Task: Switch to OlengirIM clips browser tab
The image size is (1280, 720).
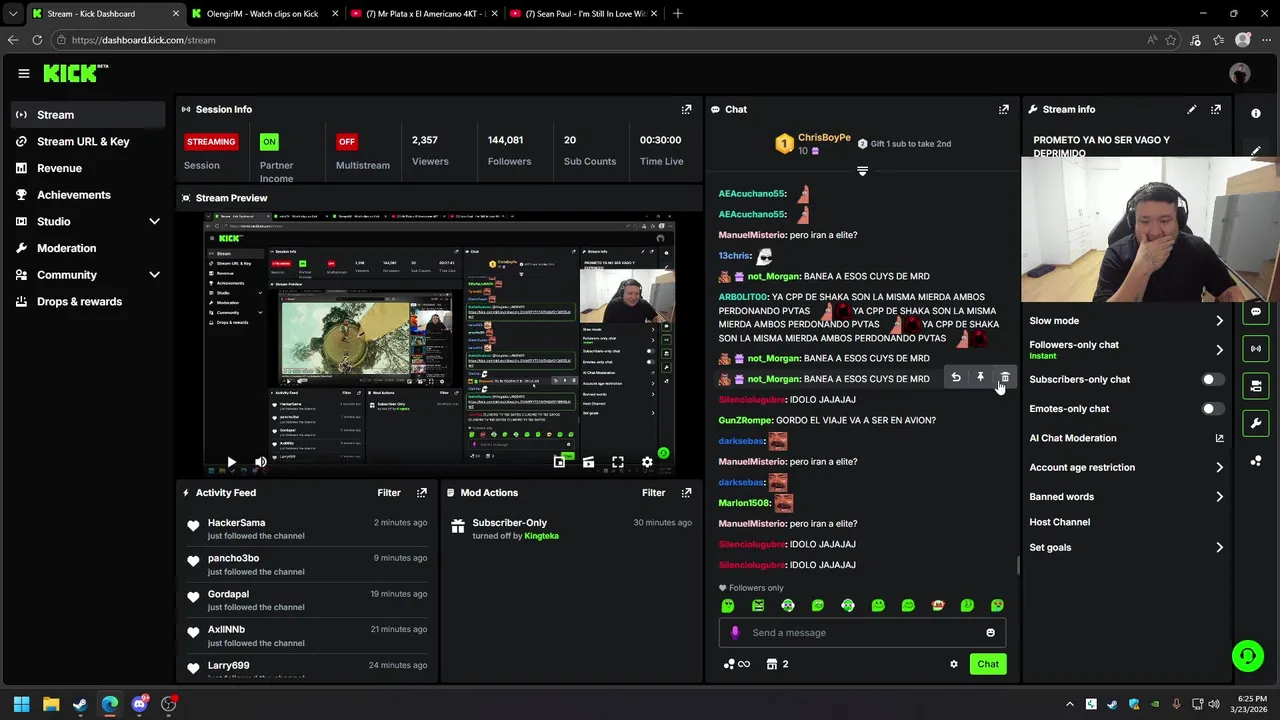Action: (264, 14)
